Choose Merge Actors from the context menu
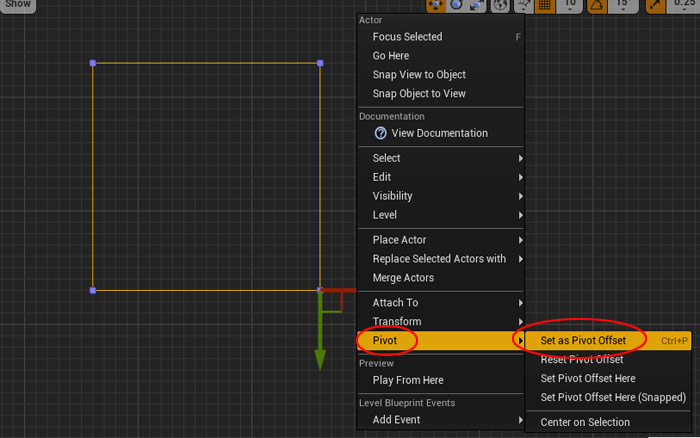The width and height of the screenshot is (700, 438). click(x=403, y=278)
